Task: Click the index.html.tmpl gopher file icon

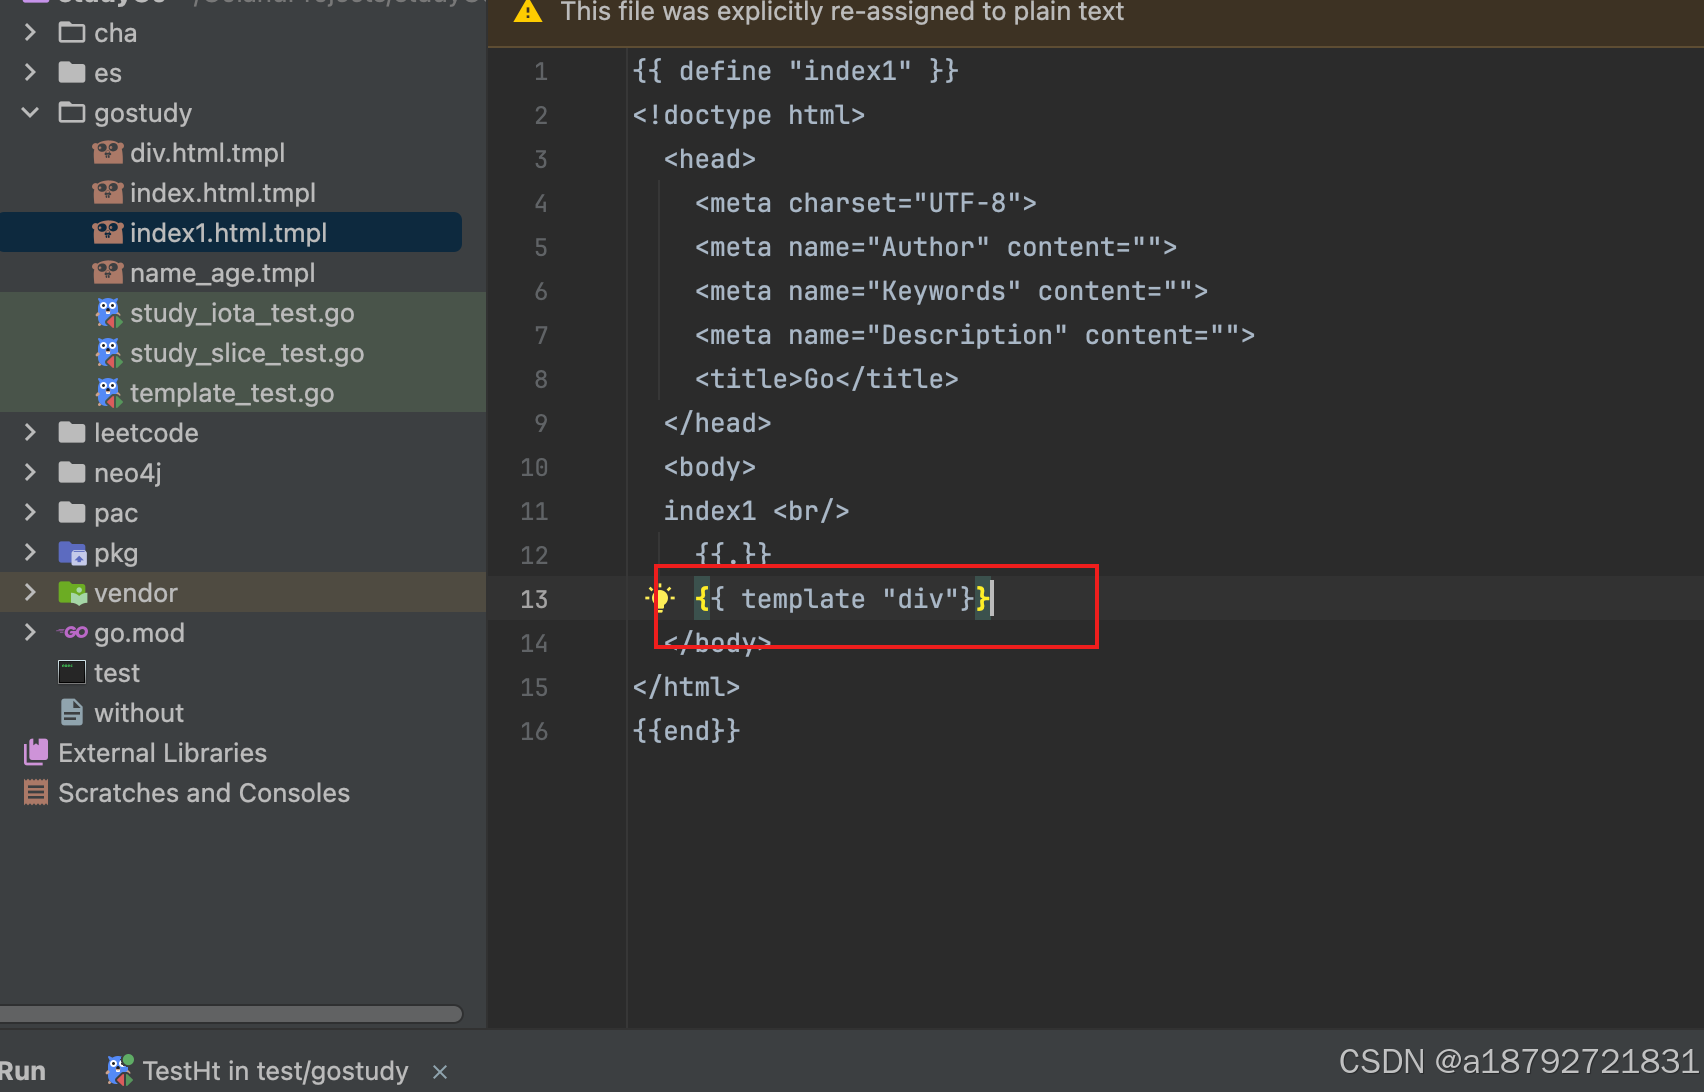Action: click(108, 193)
